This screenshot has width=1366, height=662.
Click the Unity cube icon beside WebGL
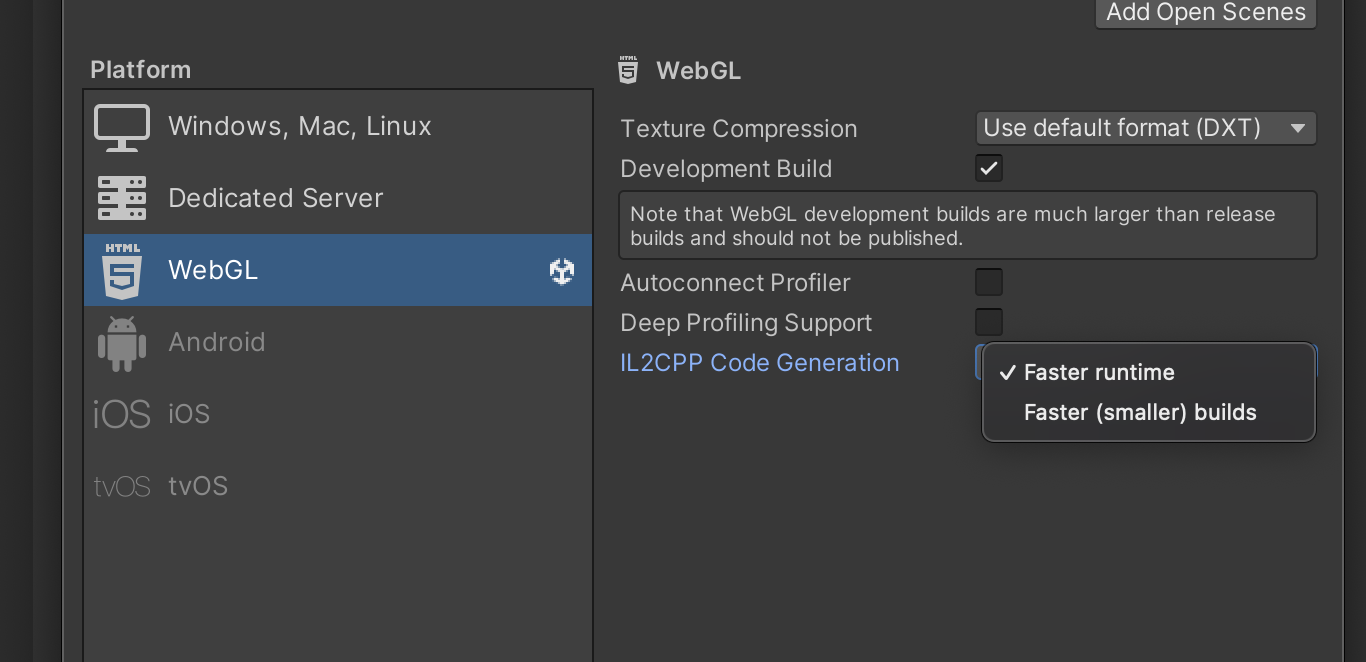(x=561, y=270)
